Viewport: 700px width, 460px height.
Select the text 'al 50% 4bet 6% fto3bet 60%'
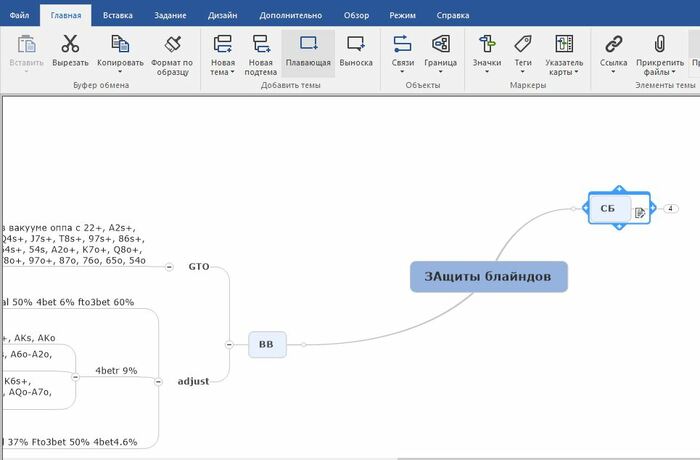67,302
